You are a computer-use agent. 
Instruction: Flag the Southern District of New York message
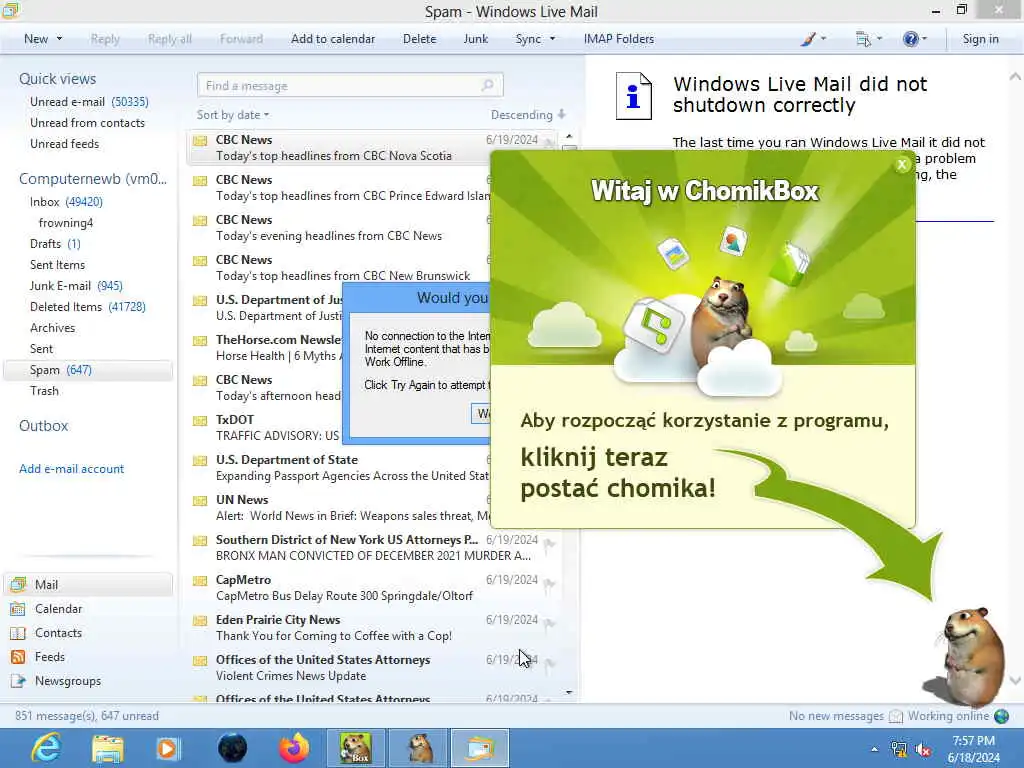pyautogui.click(x=549, y=544)
